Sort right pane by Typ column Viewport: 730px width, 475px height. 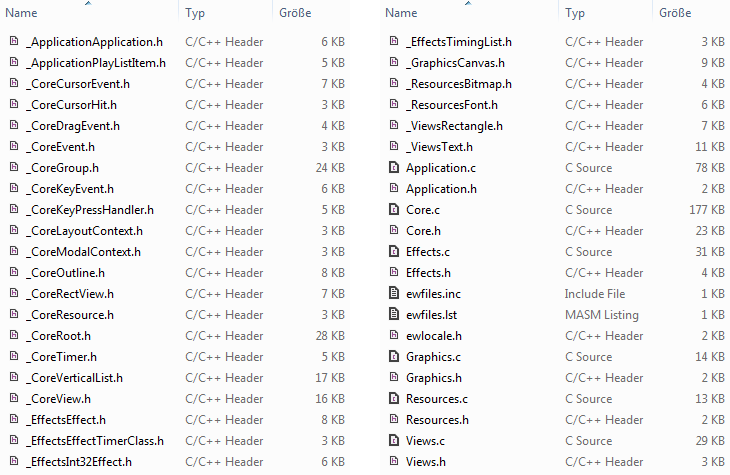click(575, 13)
